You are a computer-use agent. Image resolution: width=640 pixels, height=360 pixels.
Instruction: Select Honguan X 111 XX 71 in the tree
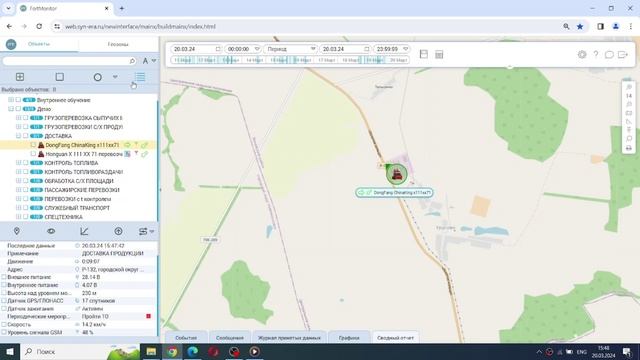[x=84, y=154]
